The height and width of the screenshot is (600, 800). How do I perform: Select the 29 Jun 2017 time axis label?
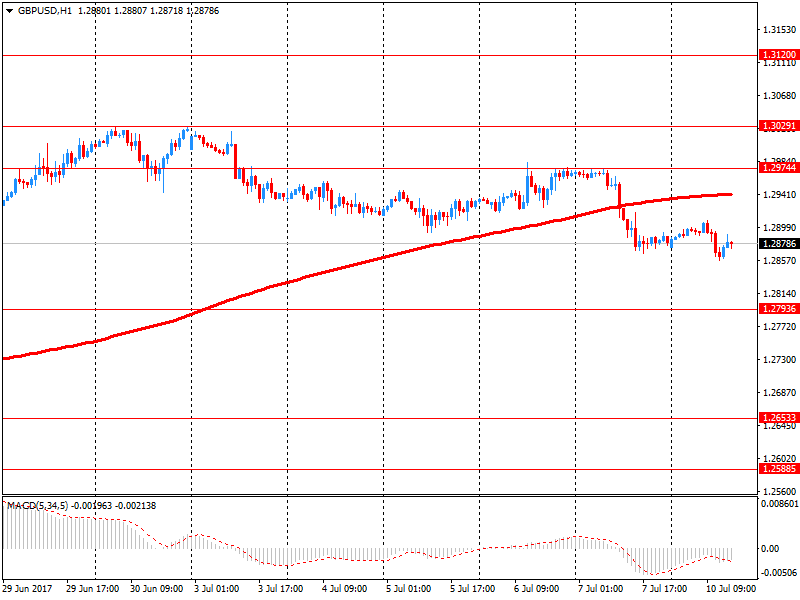pos(27,588)
